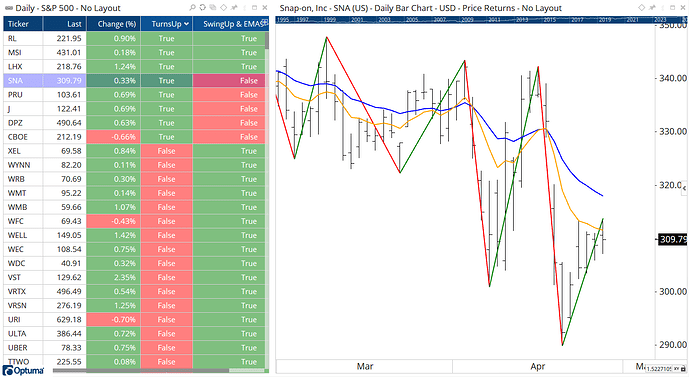
Task: Refresh the S&P 500 watchlist
Action: [203, 8]
